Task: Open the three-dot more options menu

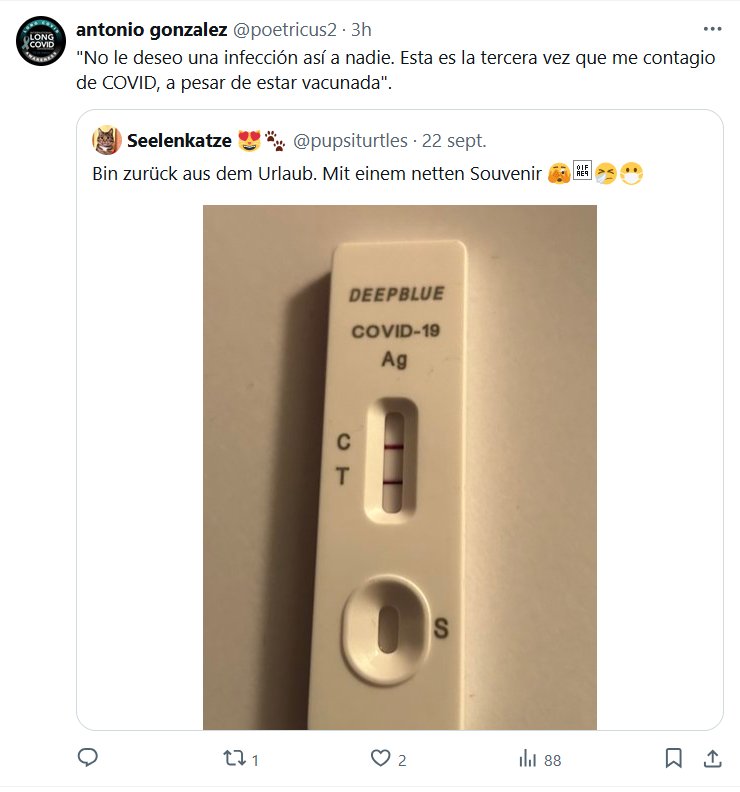Action: tap(711, 29)
